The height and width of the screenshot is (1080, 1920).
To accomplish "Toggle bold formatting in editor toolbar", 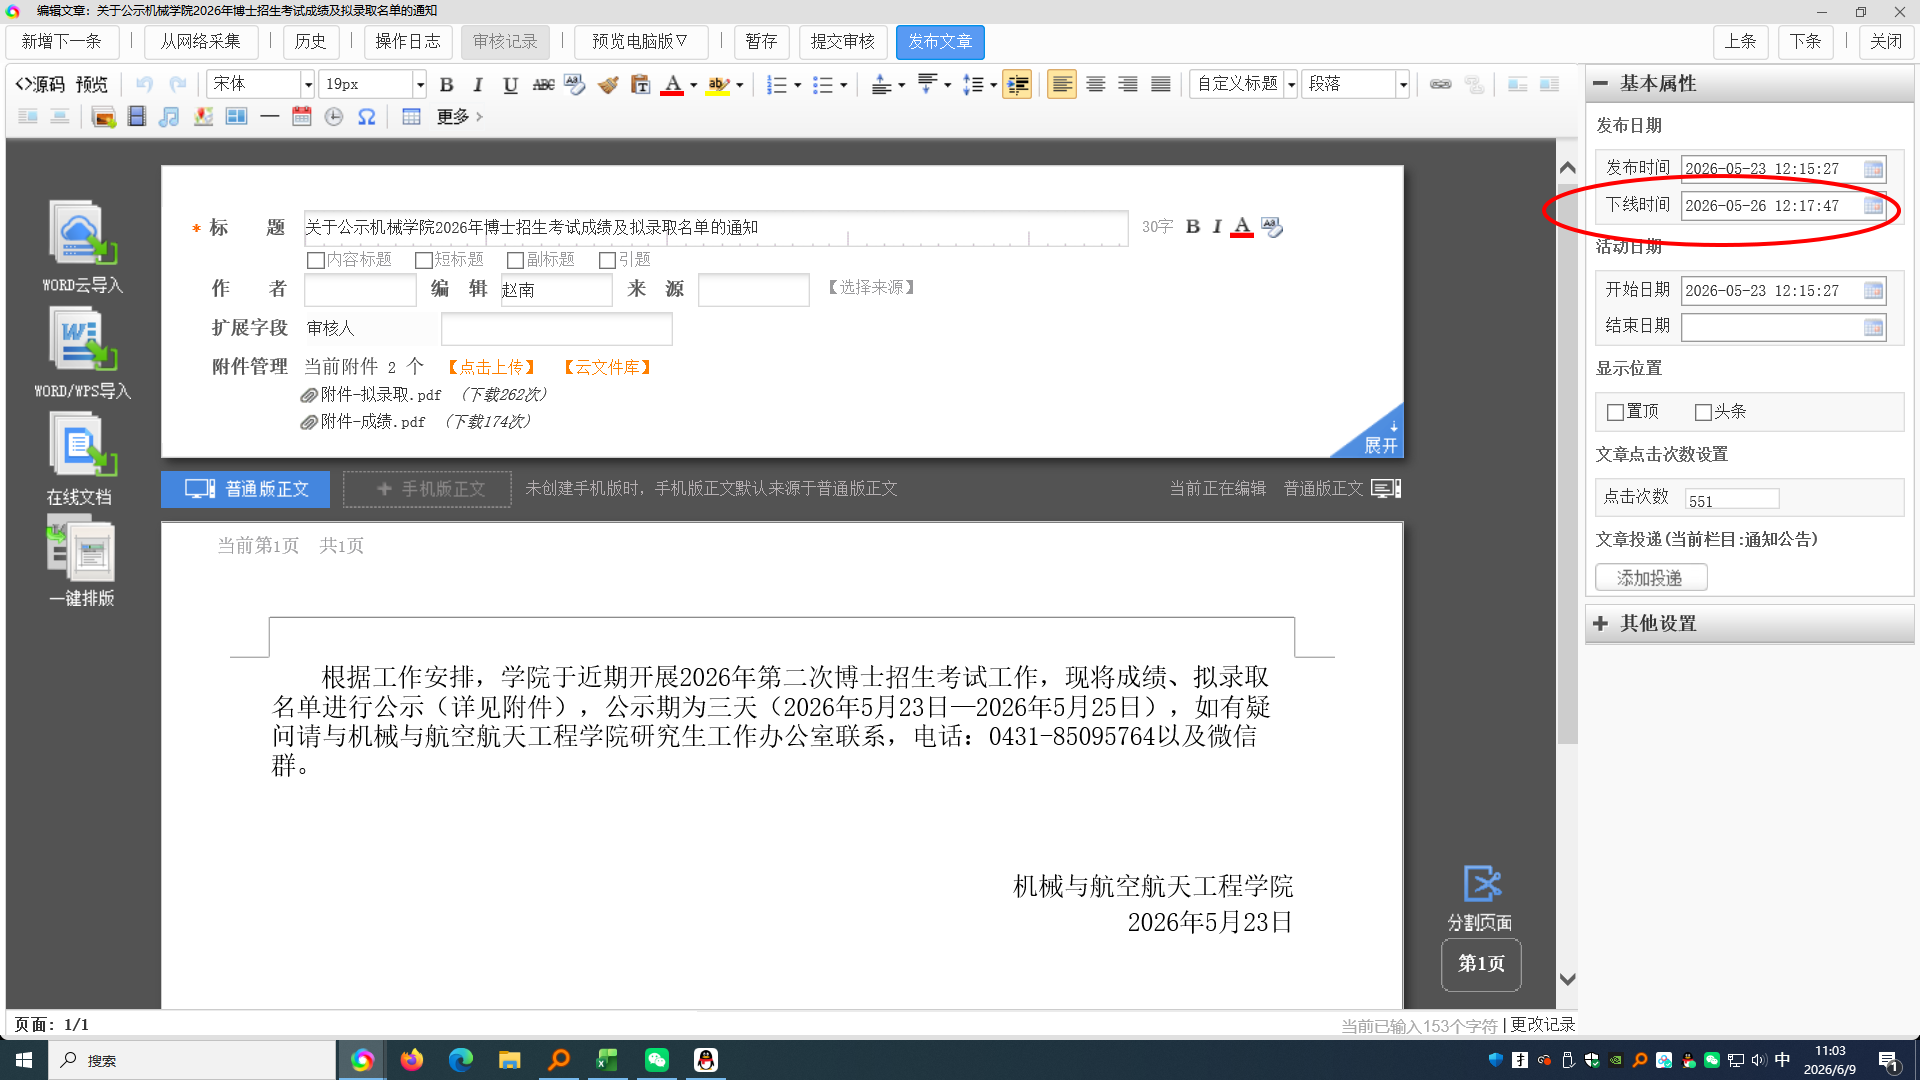I will (x=447, y=85).
